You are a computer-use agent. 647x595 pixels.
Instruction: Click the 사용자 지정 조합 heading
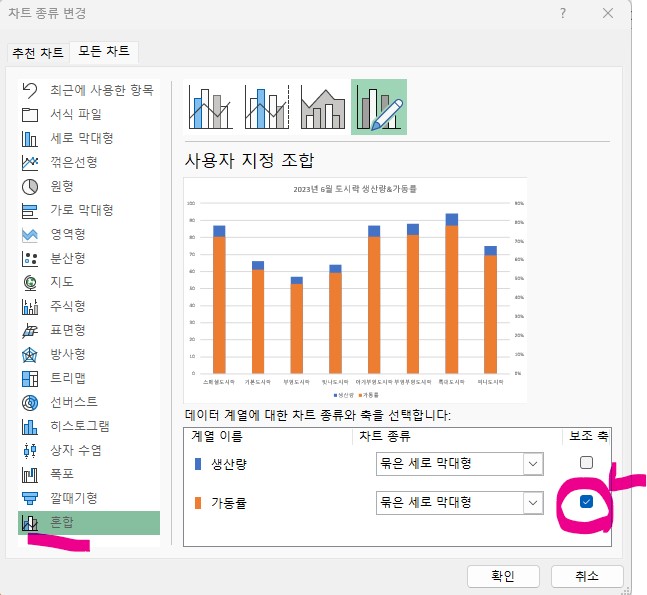pyautogui.click(x=250, y=161)
